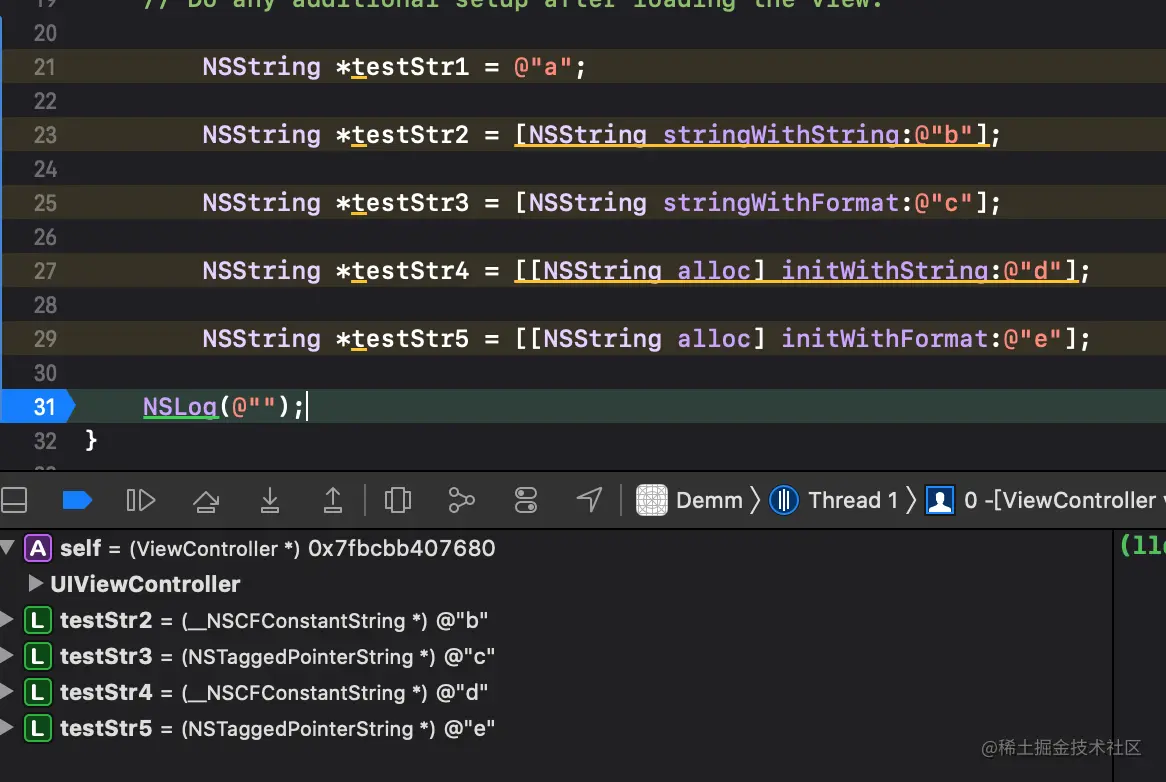Select the Demm process icon in the jump bar
This screenshot has height=782, width=1166.
652,500
